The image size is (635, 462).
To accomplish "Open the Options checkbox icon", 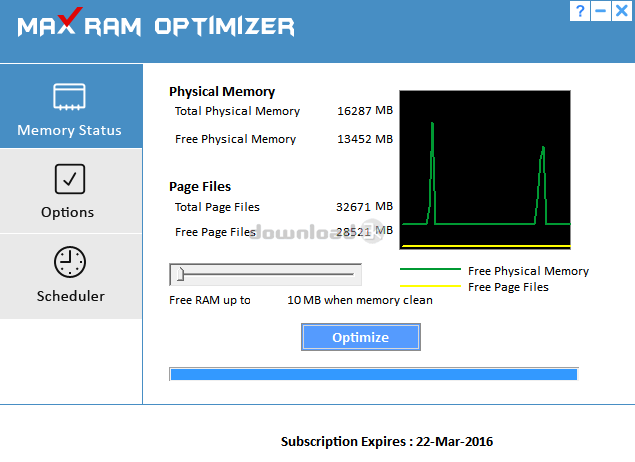I will click(x=70, y=179).
